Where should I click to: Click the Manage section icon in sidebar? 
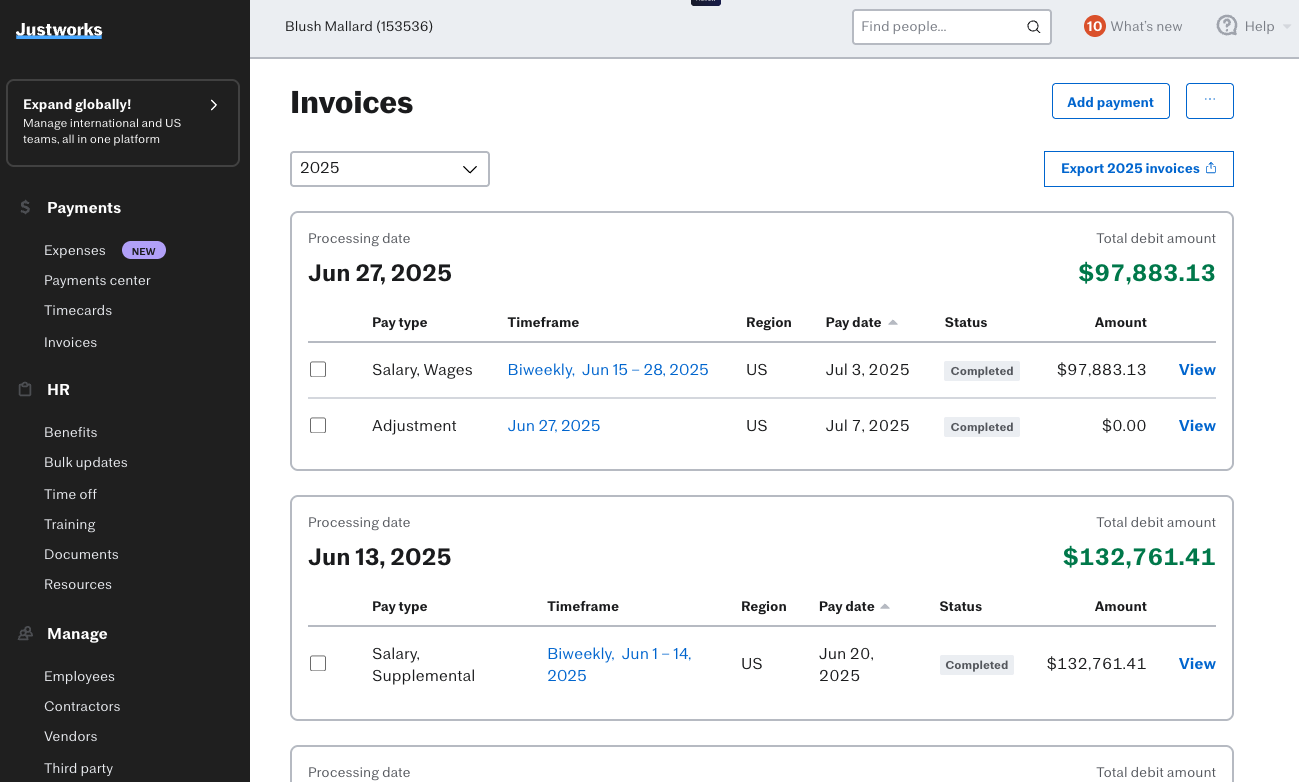click(23, 633)
